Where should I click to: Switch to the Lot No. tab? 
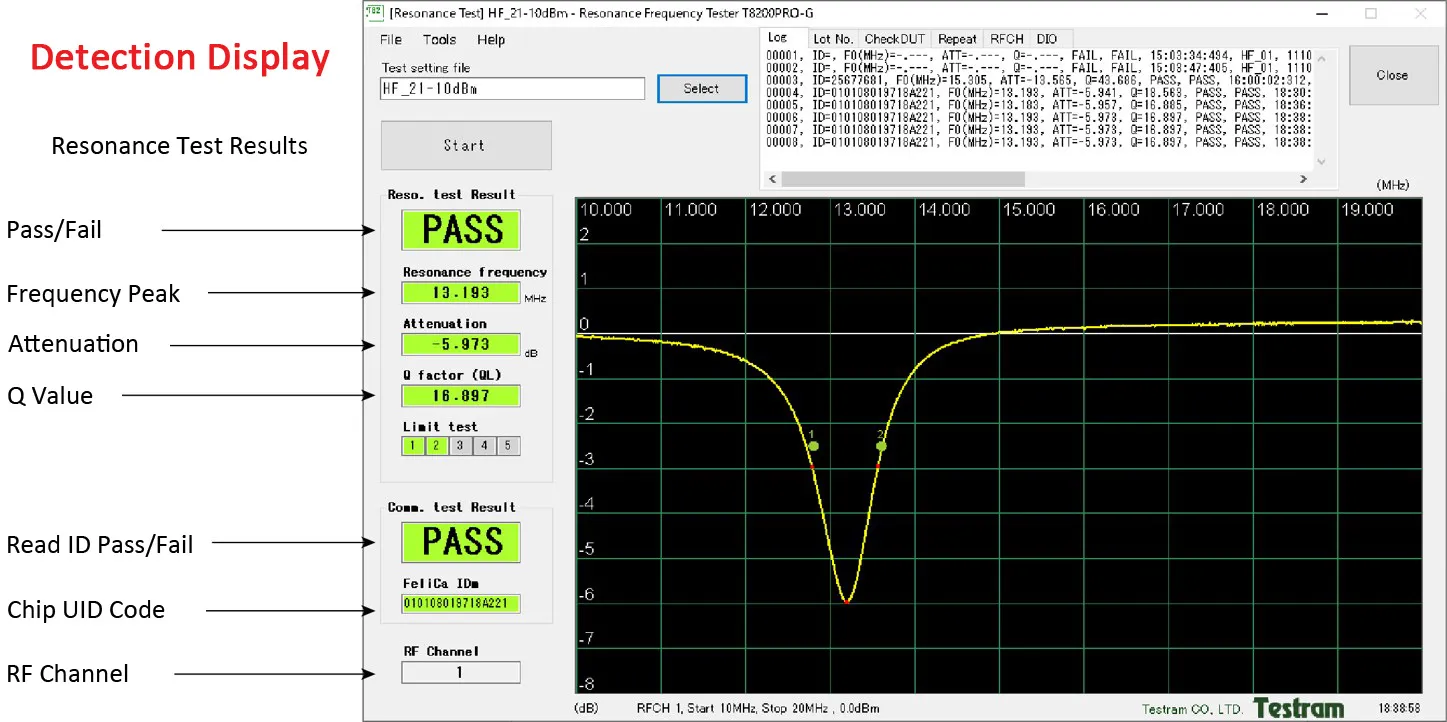833,39
